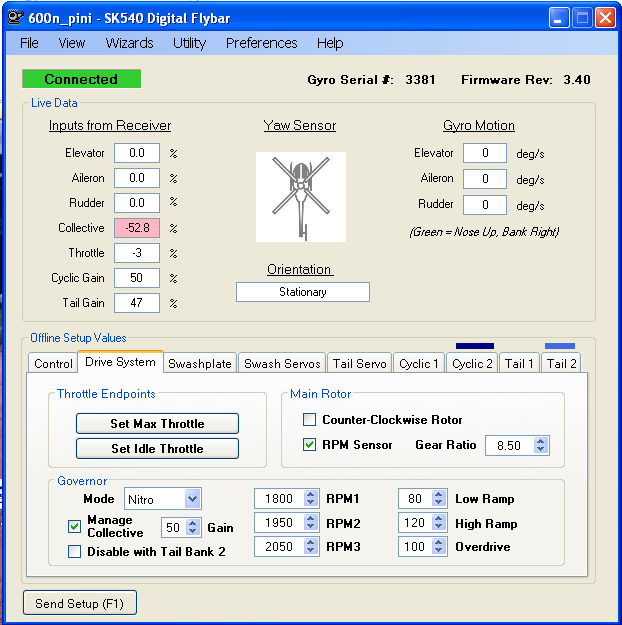Click the Gyro Motion Elevator value box
The width and height of the screenshot is (622, 625).
[485, 153]
